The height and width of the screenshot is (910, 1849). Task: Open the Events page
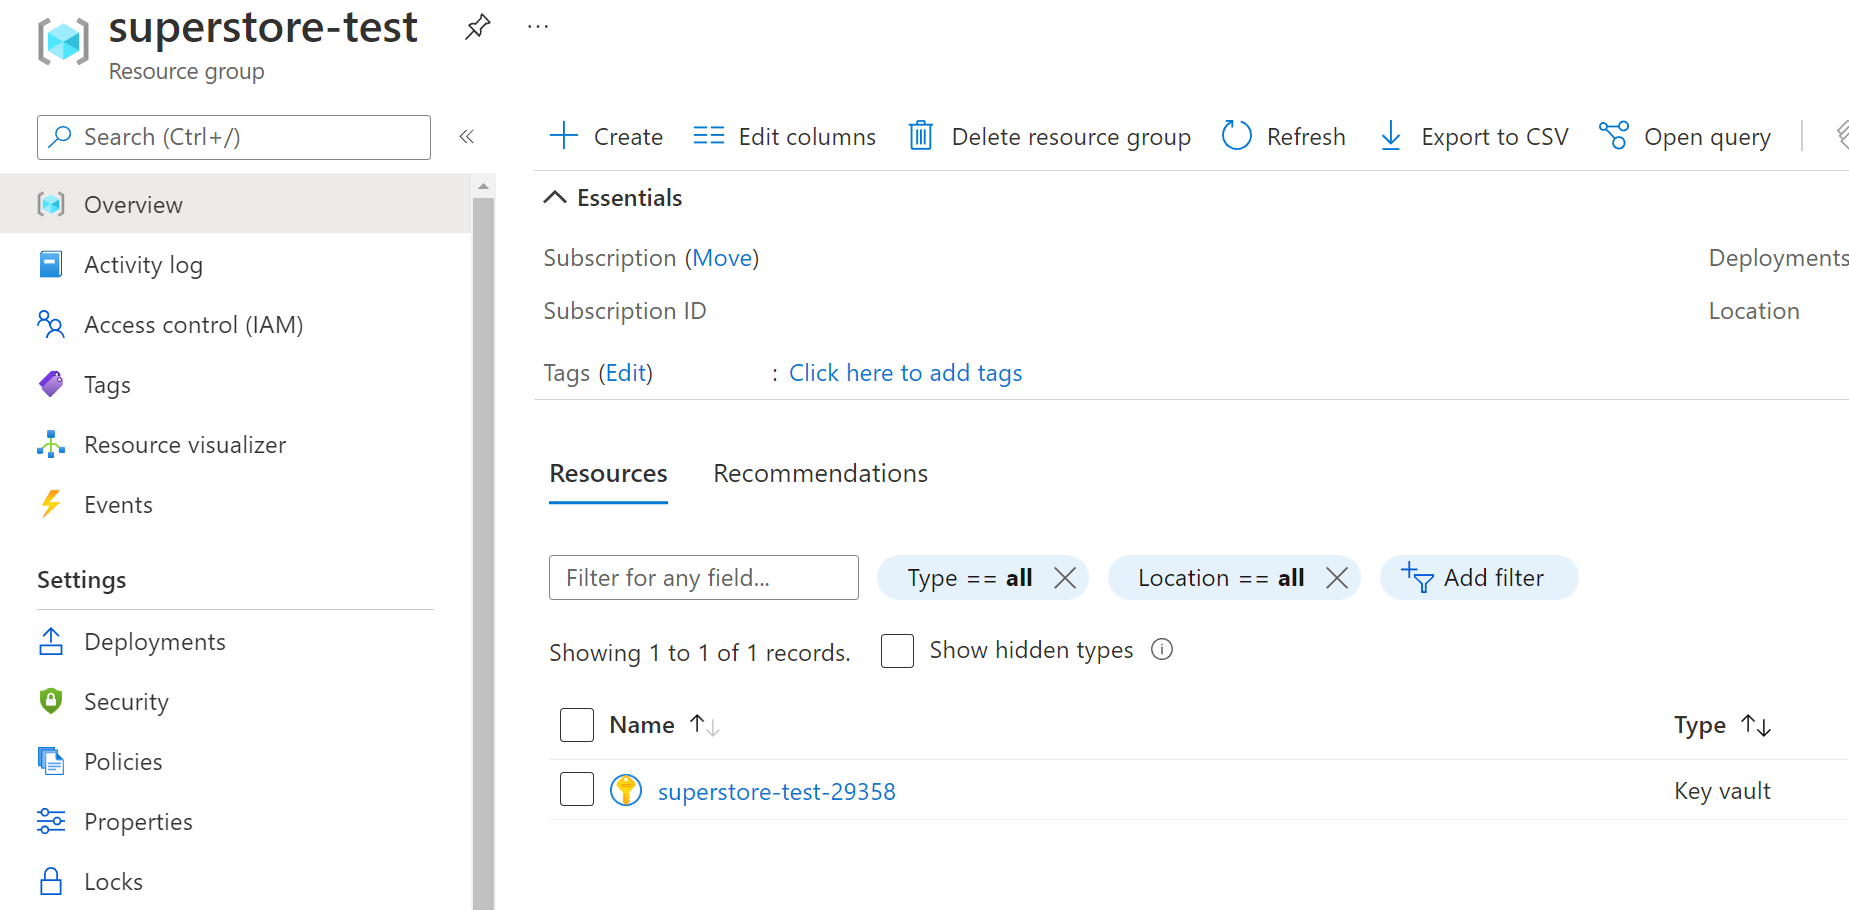pyautogui.click(x=118, y=505)
